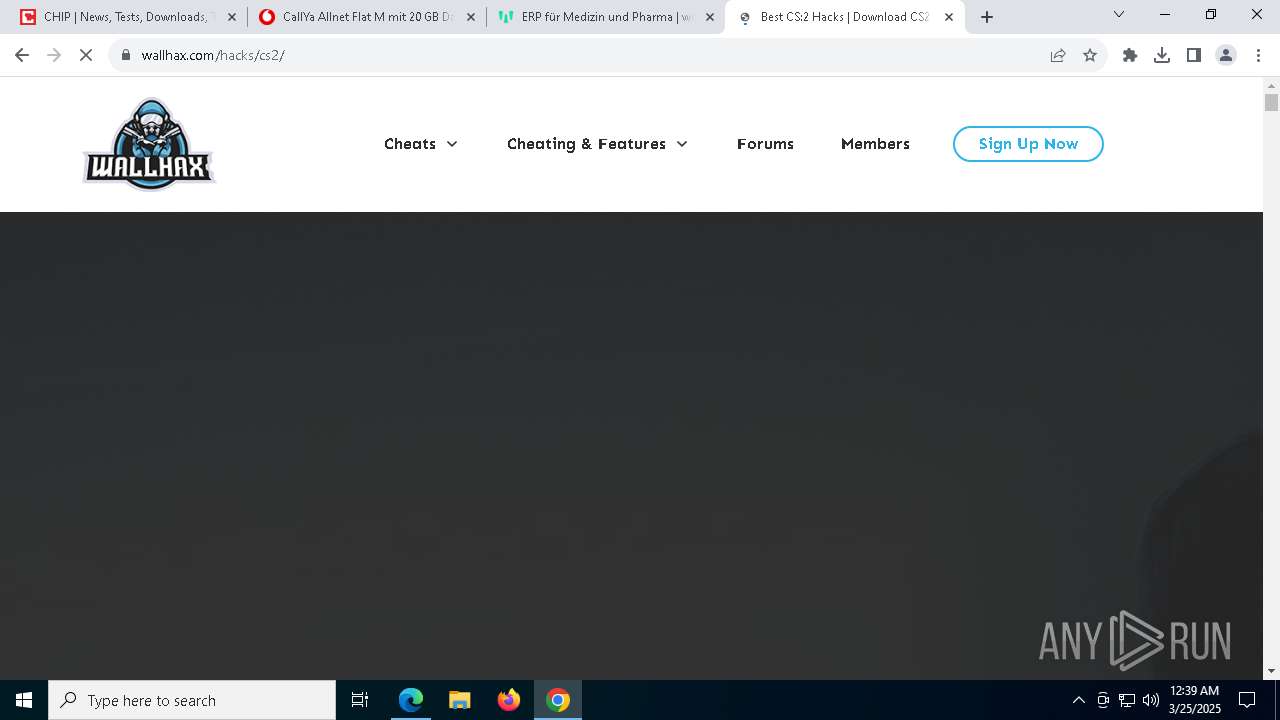
Task: Open the notification center icon
Action: pos(1247,700)
